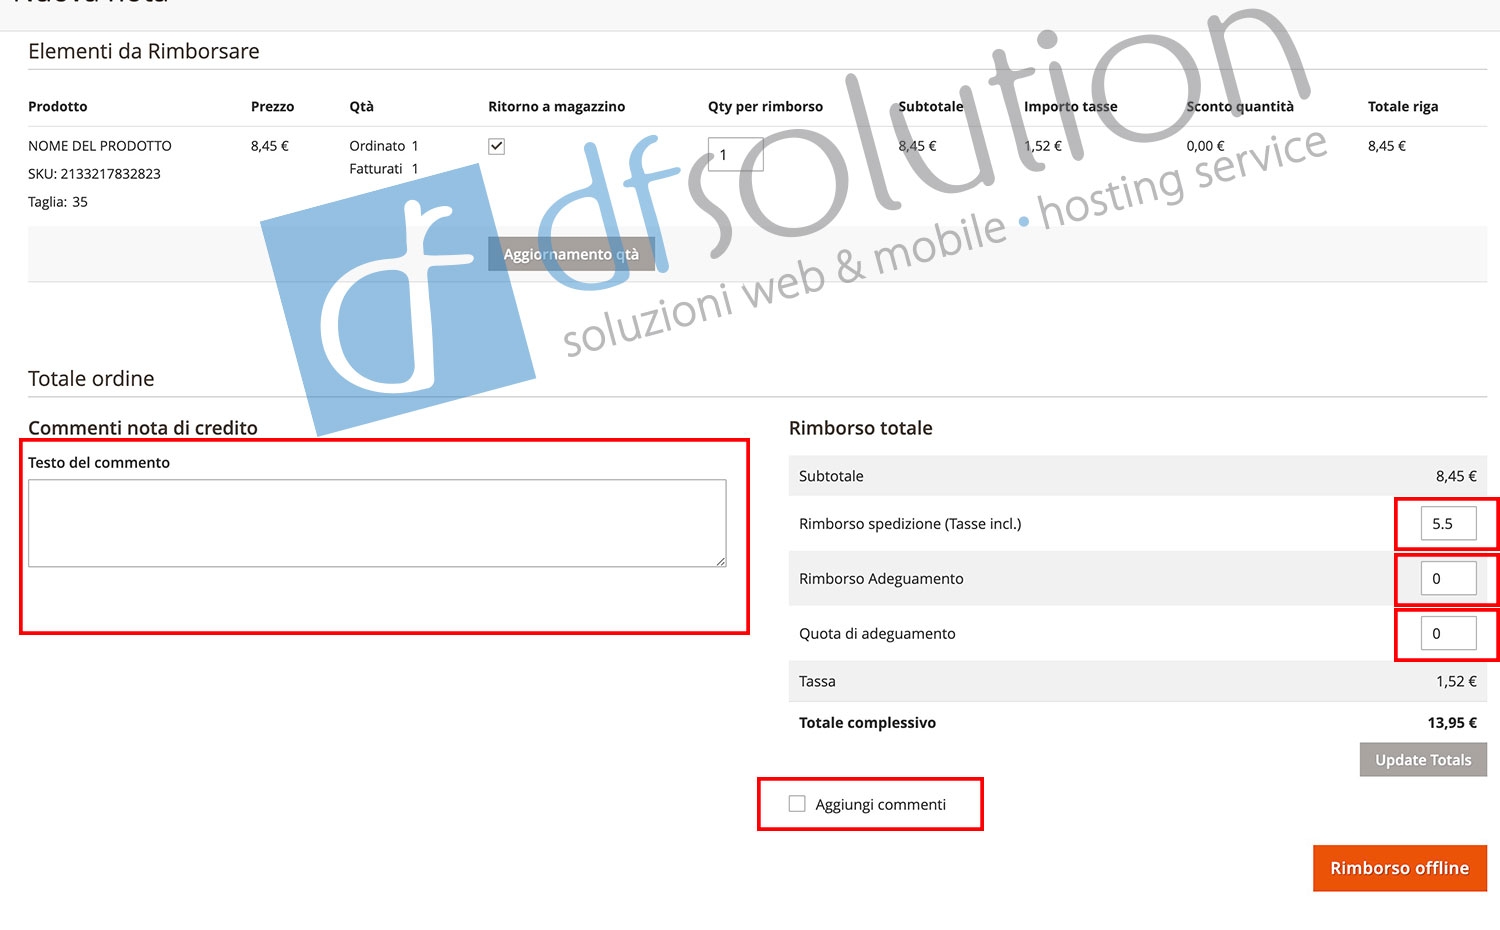Screen dimensions: 1500x930
Task: Focus the Testo del commento textarea
Action: (x=377, y=523)
